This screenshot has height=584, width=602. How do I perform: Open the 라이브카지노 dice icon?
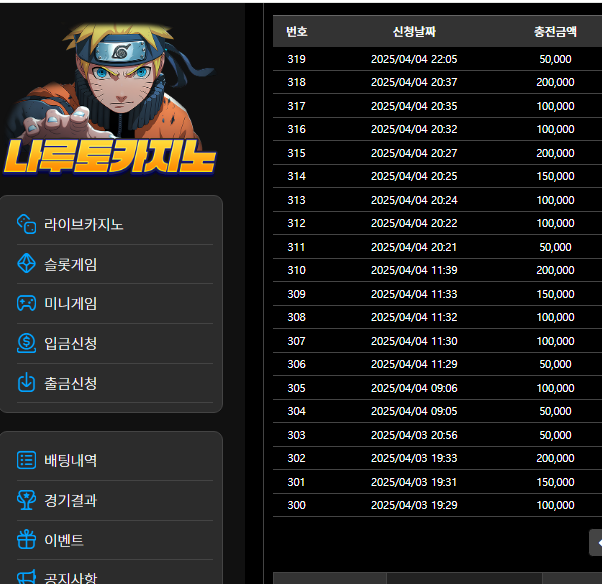tap(27, 224)
